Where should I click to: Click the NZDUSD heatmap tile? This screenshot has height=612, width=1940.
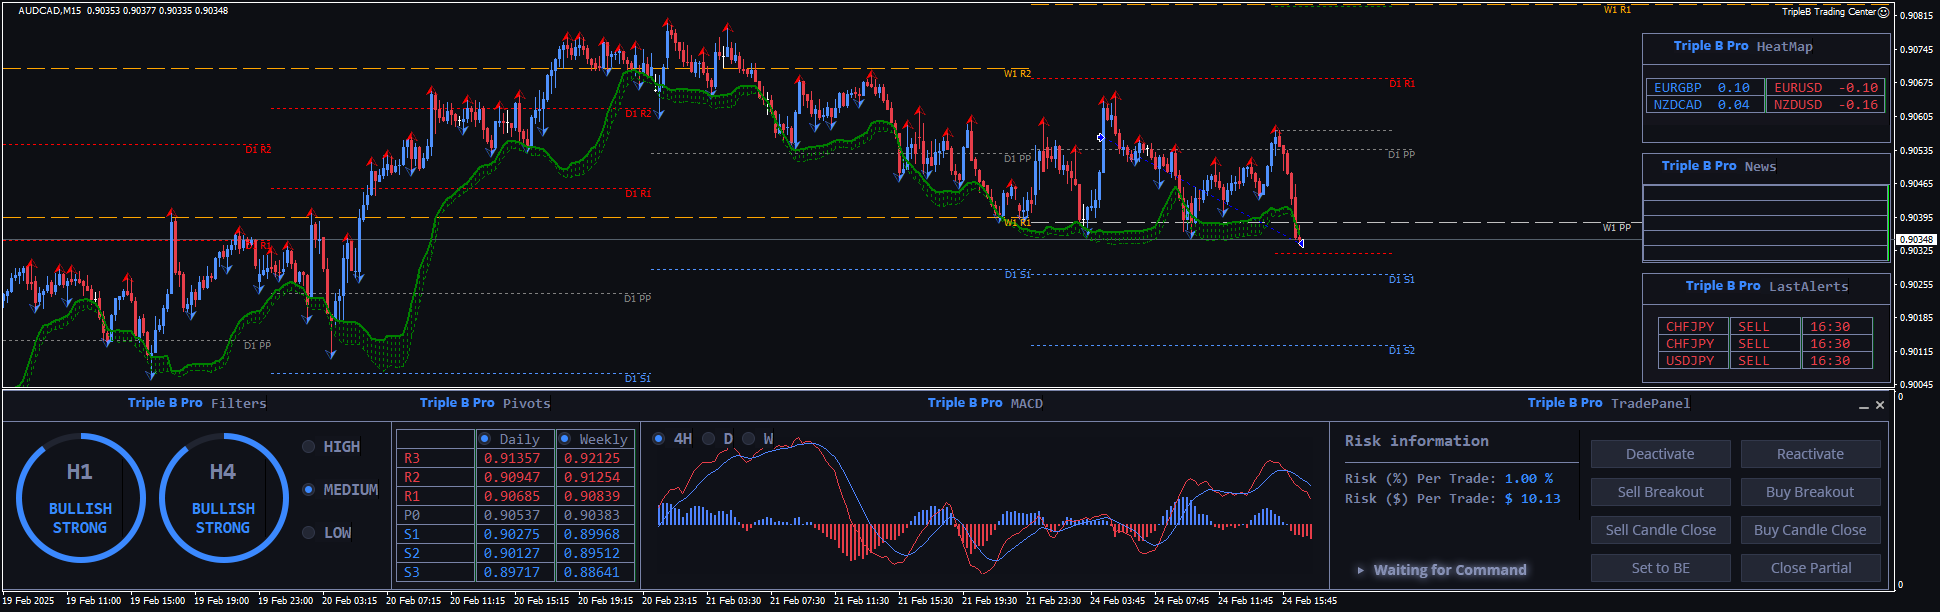click(1825, 105)
